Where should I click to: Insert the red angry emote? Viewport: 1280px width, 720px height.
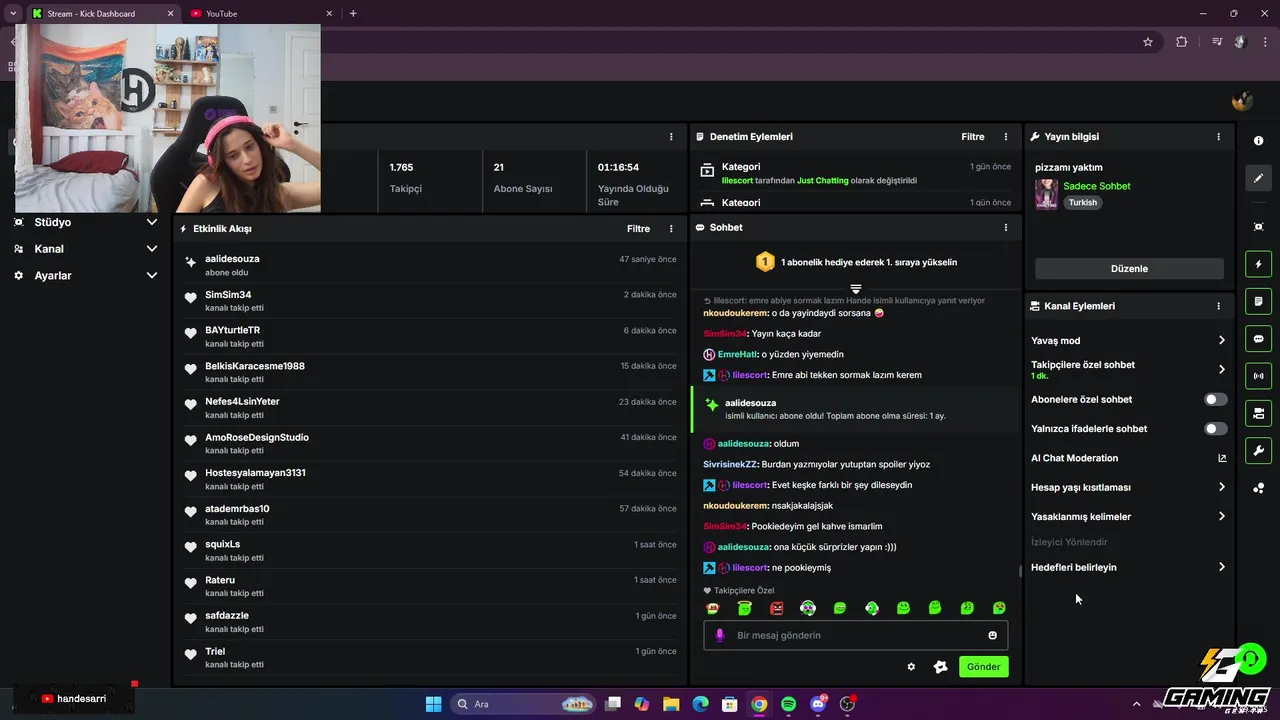coord(776,608)
